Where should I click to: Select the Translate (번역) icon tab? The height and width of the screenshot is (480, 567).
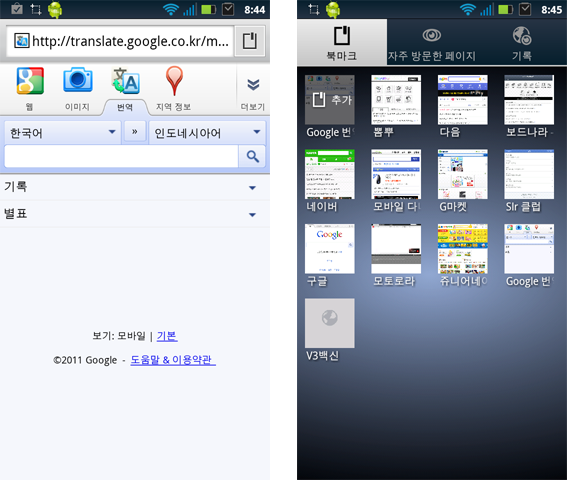click(125, 80)
